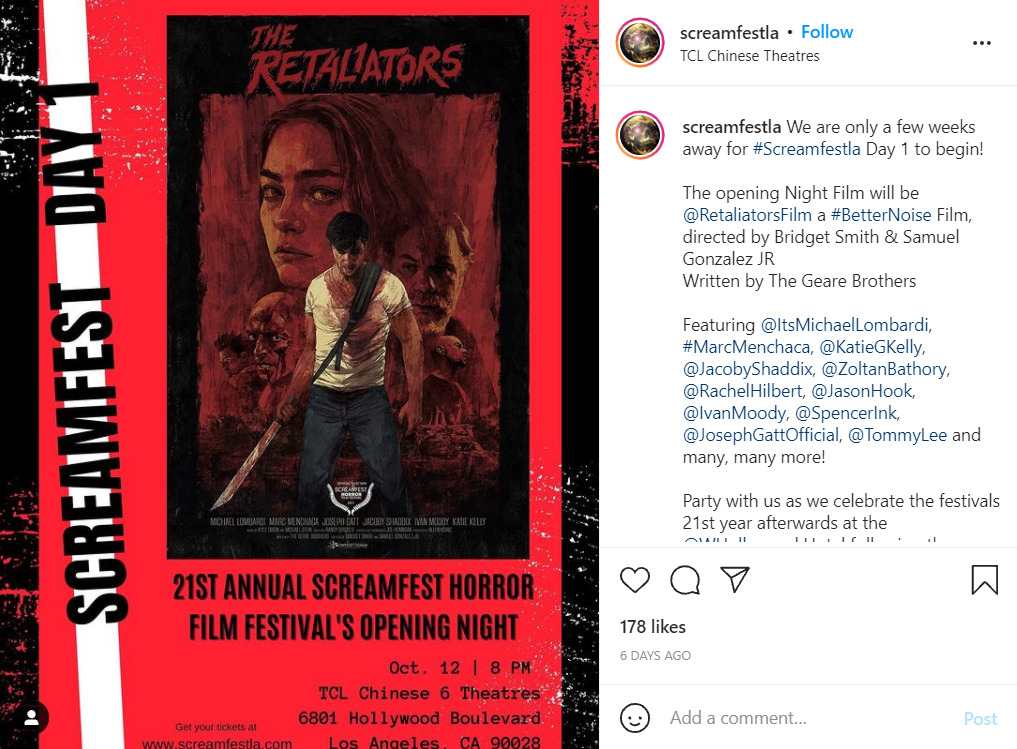Visit the @RetaliatorsFilm profile mention
The height and width of the screenshot is (749, 1017).
747,215
